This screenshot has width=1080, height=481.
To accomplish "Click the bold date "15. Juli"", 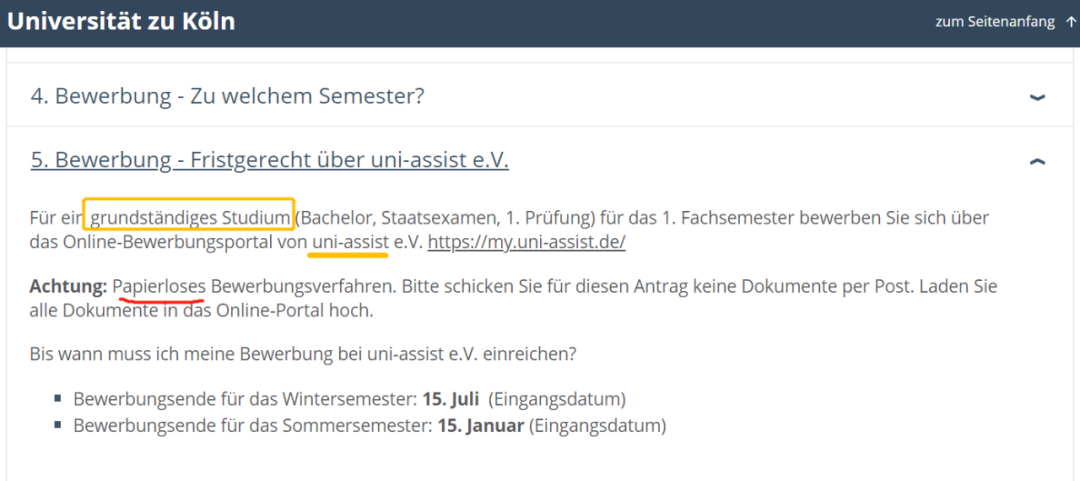I will pyautogui.click(x=450, y=399).
